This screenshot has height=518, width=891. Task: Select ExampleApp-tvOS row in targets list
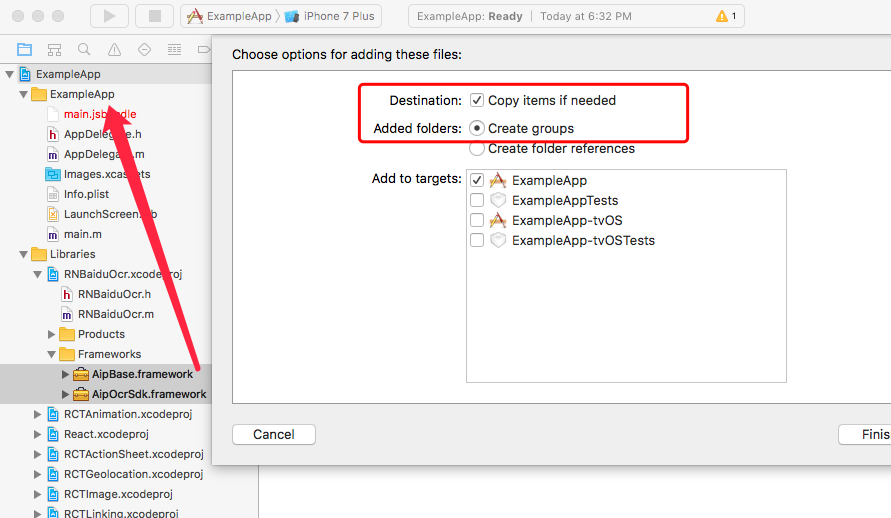[626, 220]
